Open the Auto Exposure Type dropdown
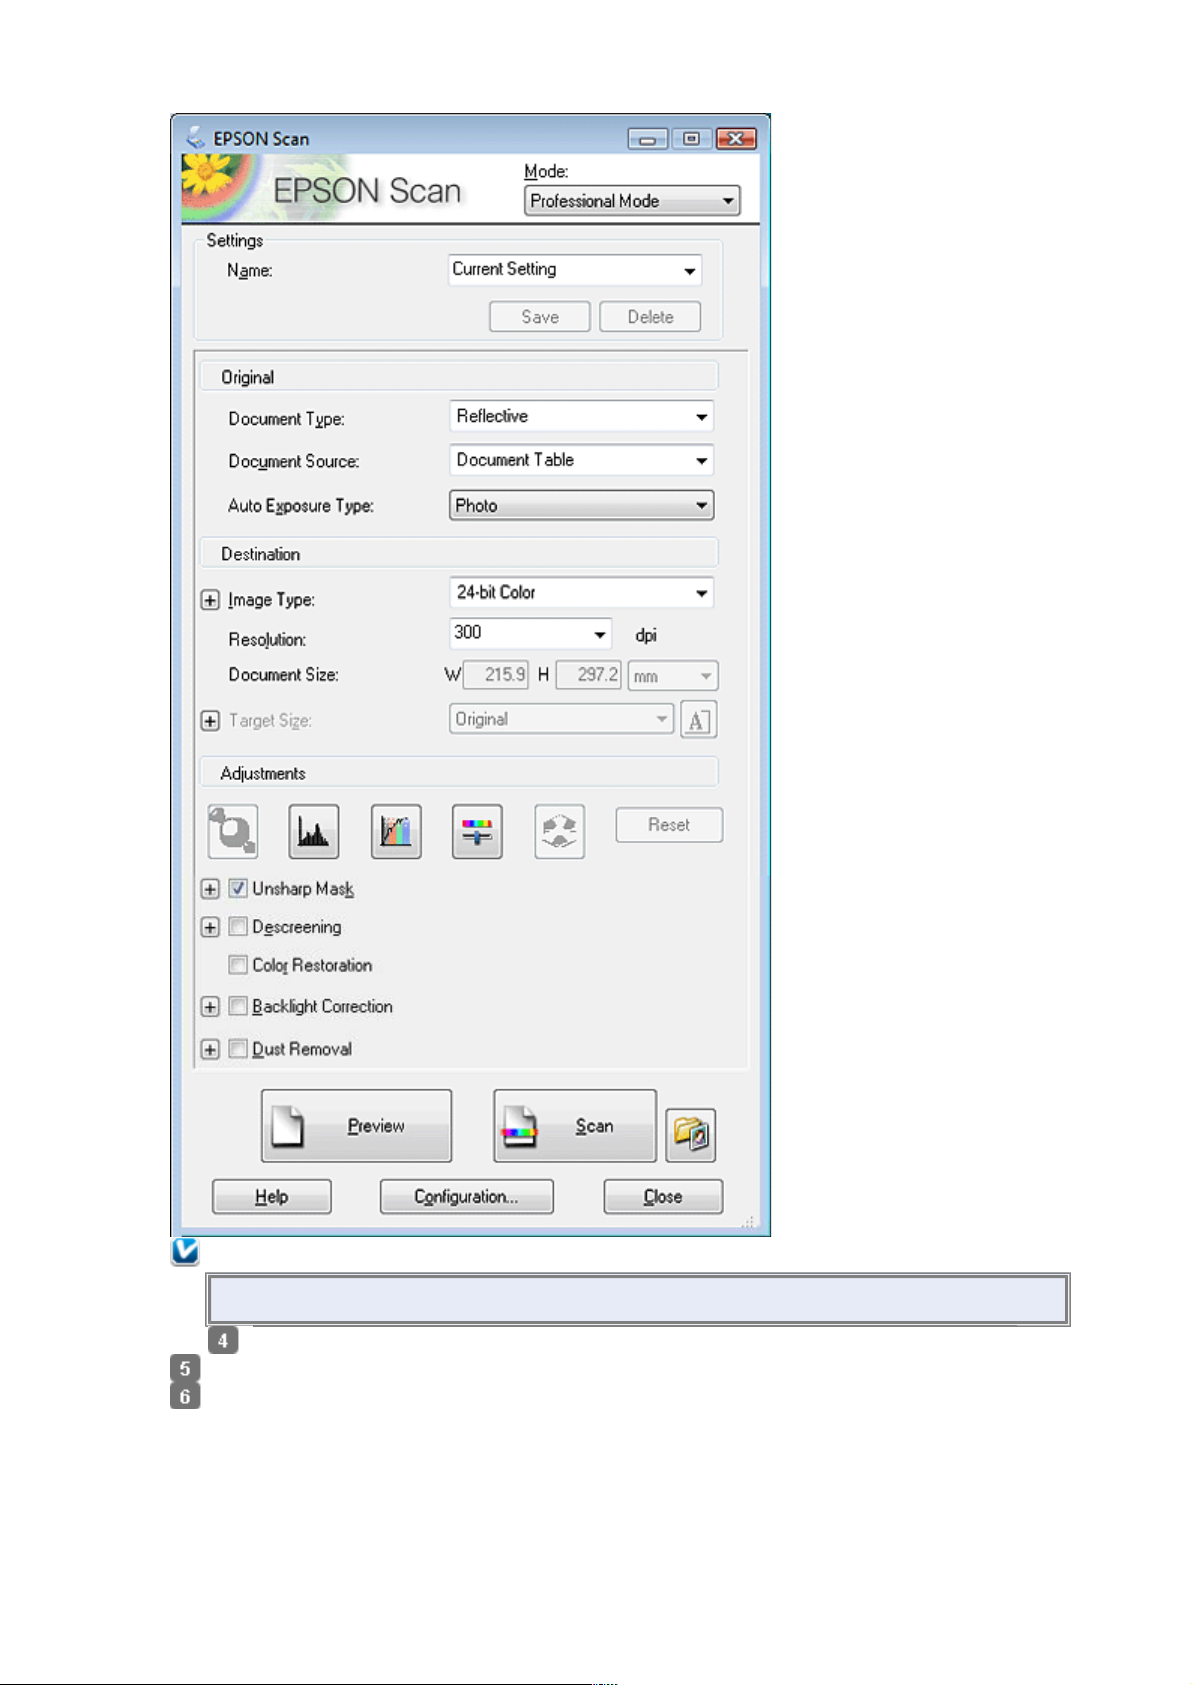This screenshot has width=1191, height=1685. coord(581,505)
